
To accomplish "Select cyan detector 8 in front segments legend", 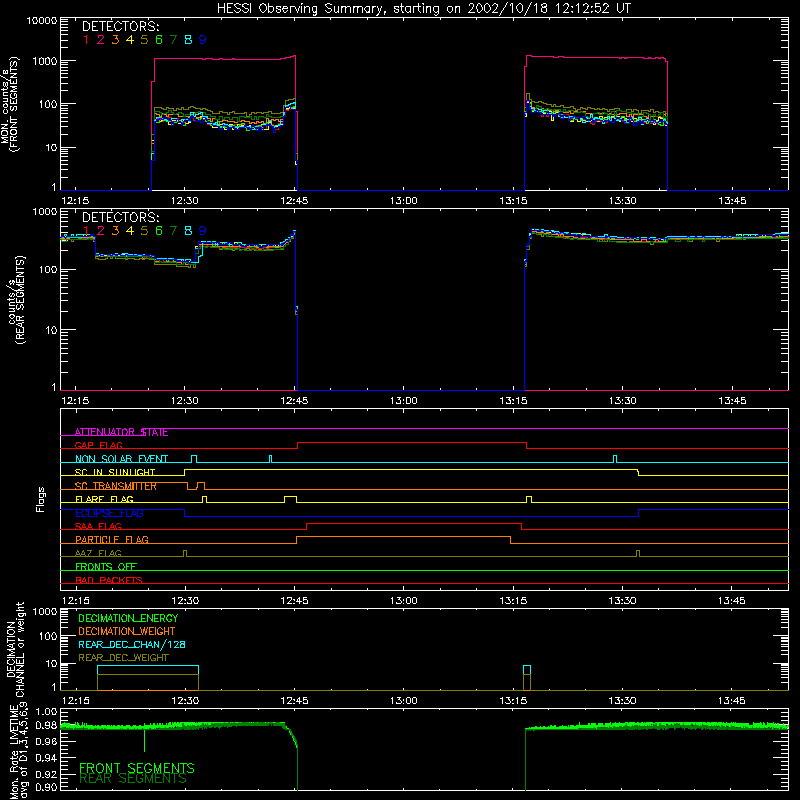I will click(188, 40).
